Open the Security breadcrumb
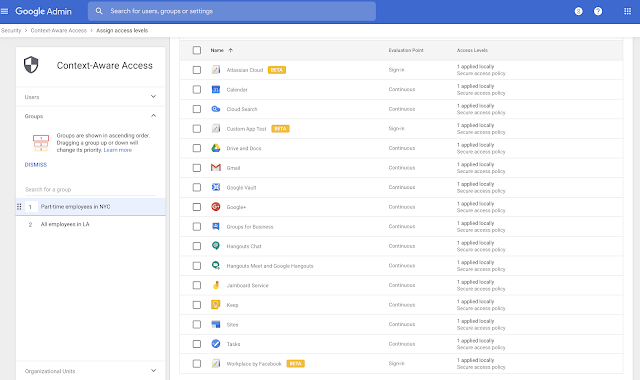The width and height of the screenshot is (640, 380). coord(11,31)
